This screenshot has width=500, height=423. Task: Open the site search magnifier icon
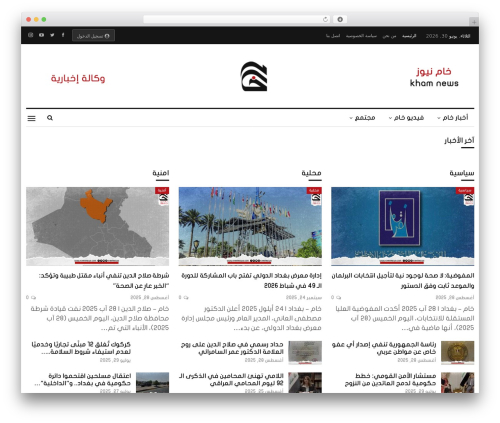click(50, 118)
